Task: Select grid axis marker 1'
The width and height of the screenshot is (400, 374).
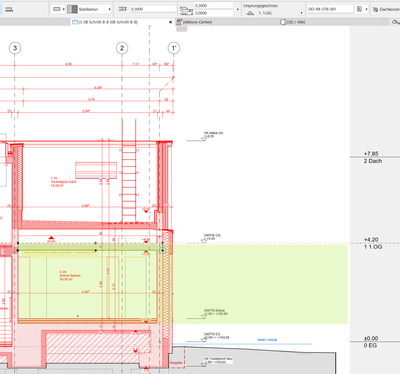Action: tap(174, 48)
